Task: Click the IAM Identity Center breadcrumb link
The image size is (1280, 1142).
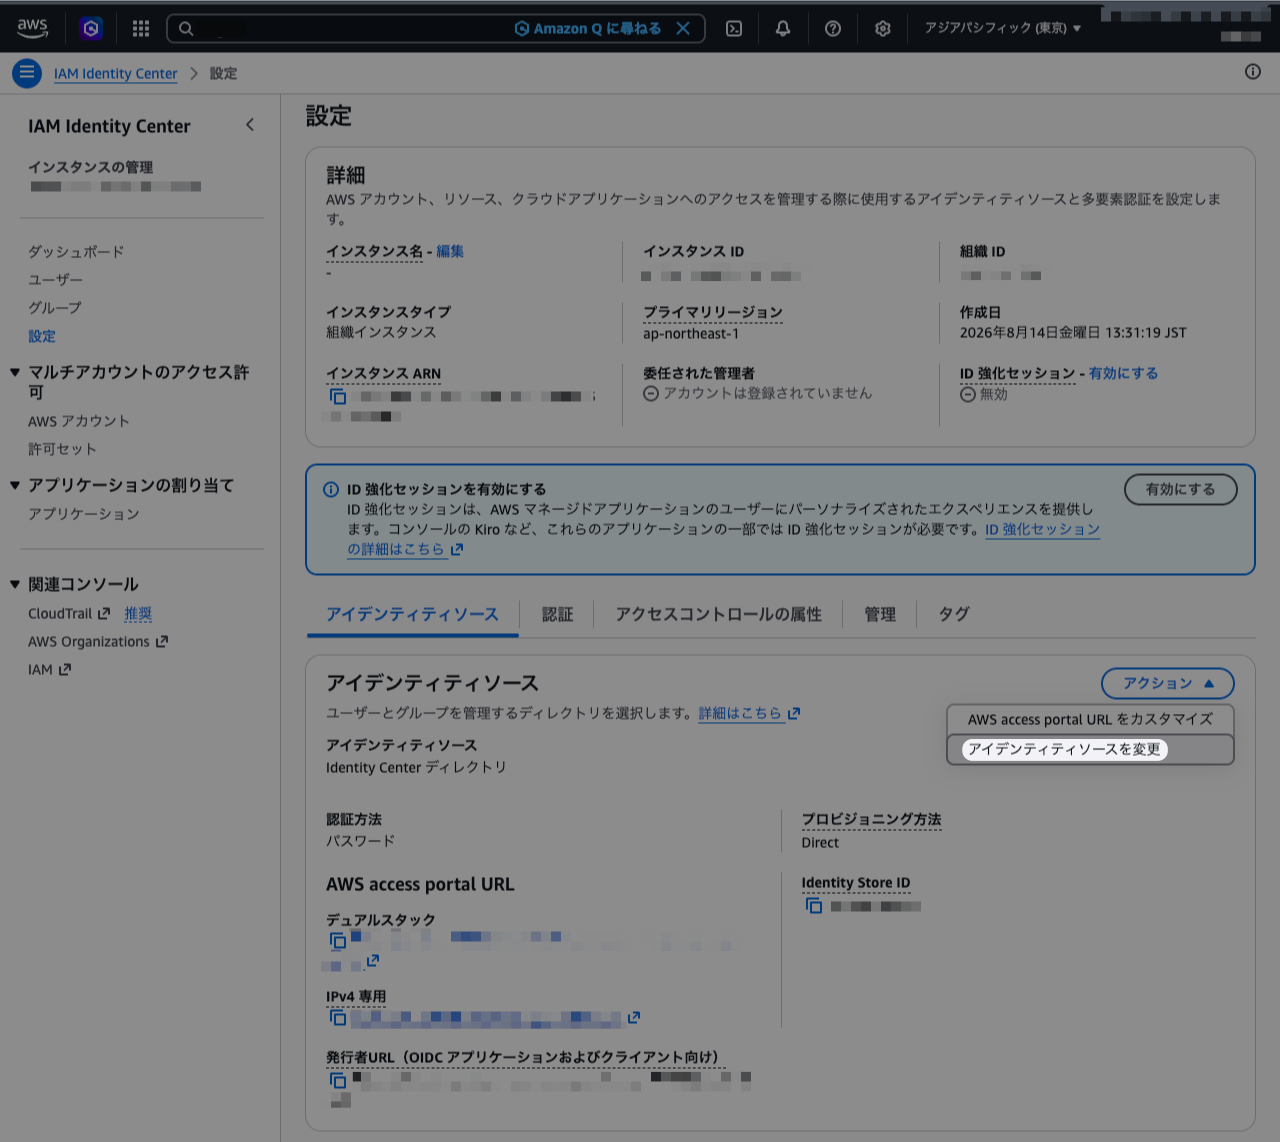Action: pyautogui.click(x=115, y=74)
